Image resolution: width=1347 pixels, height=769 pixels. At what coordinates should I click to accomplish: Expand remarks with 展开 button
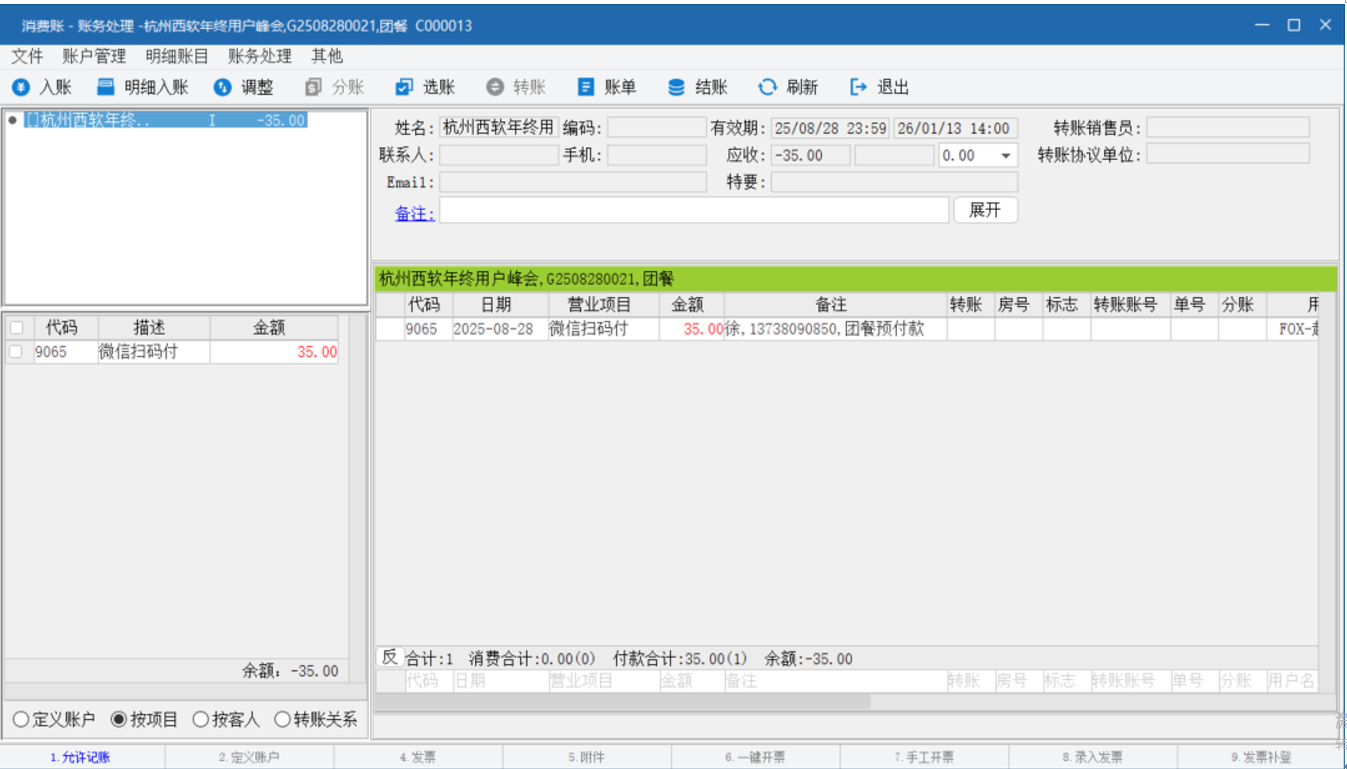[985, 210]
